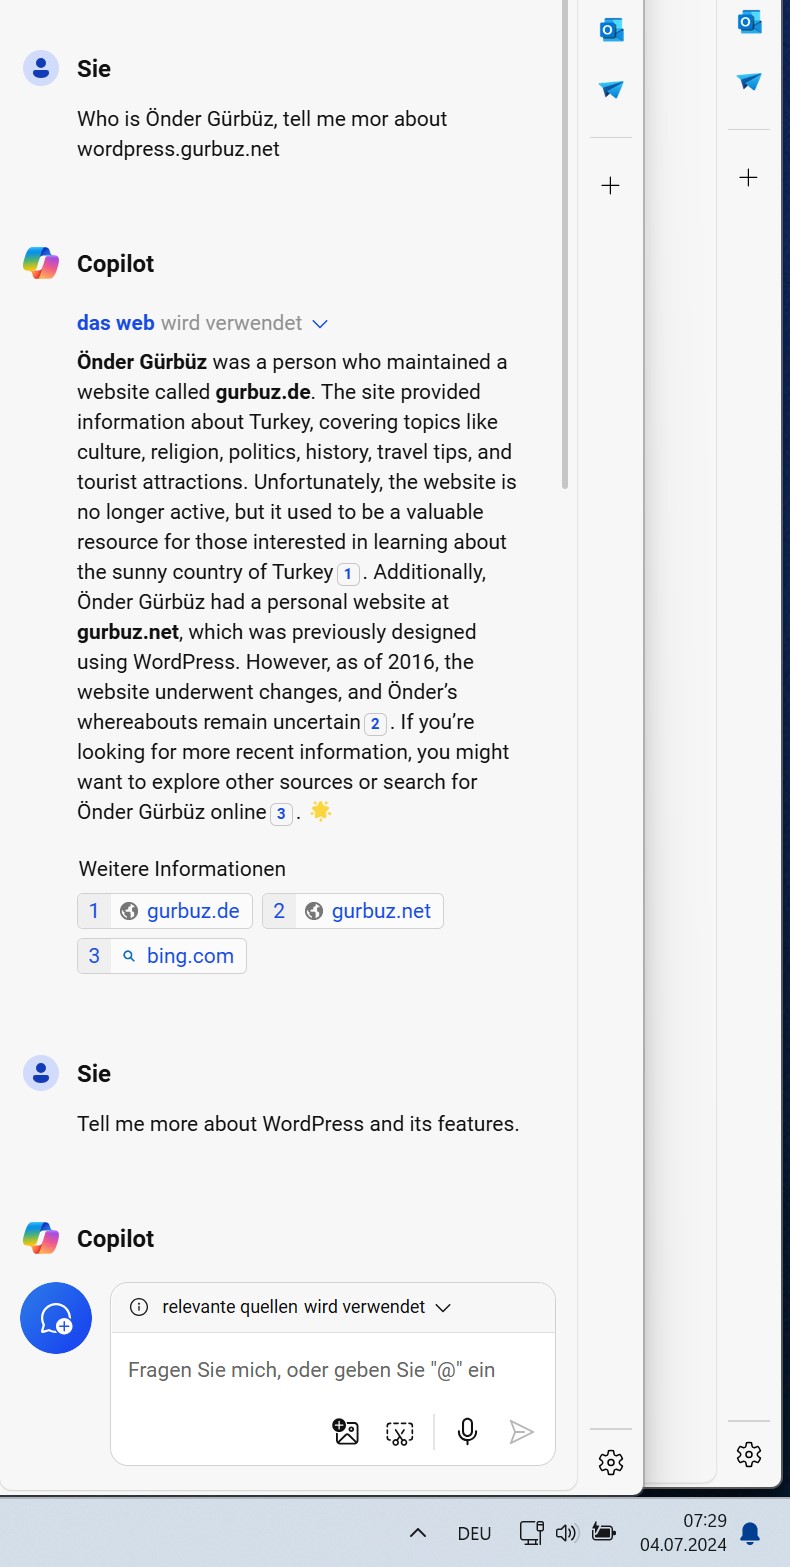Start a new topic with the blue chat button

click(56, 1318)
